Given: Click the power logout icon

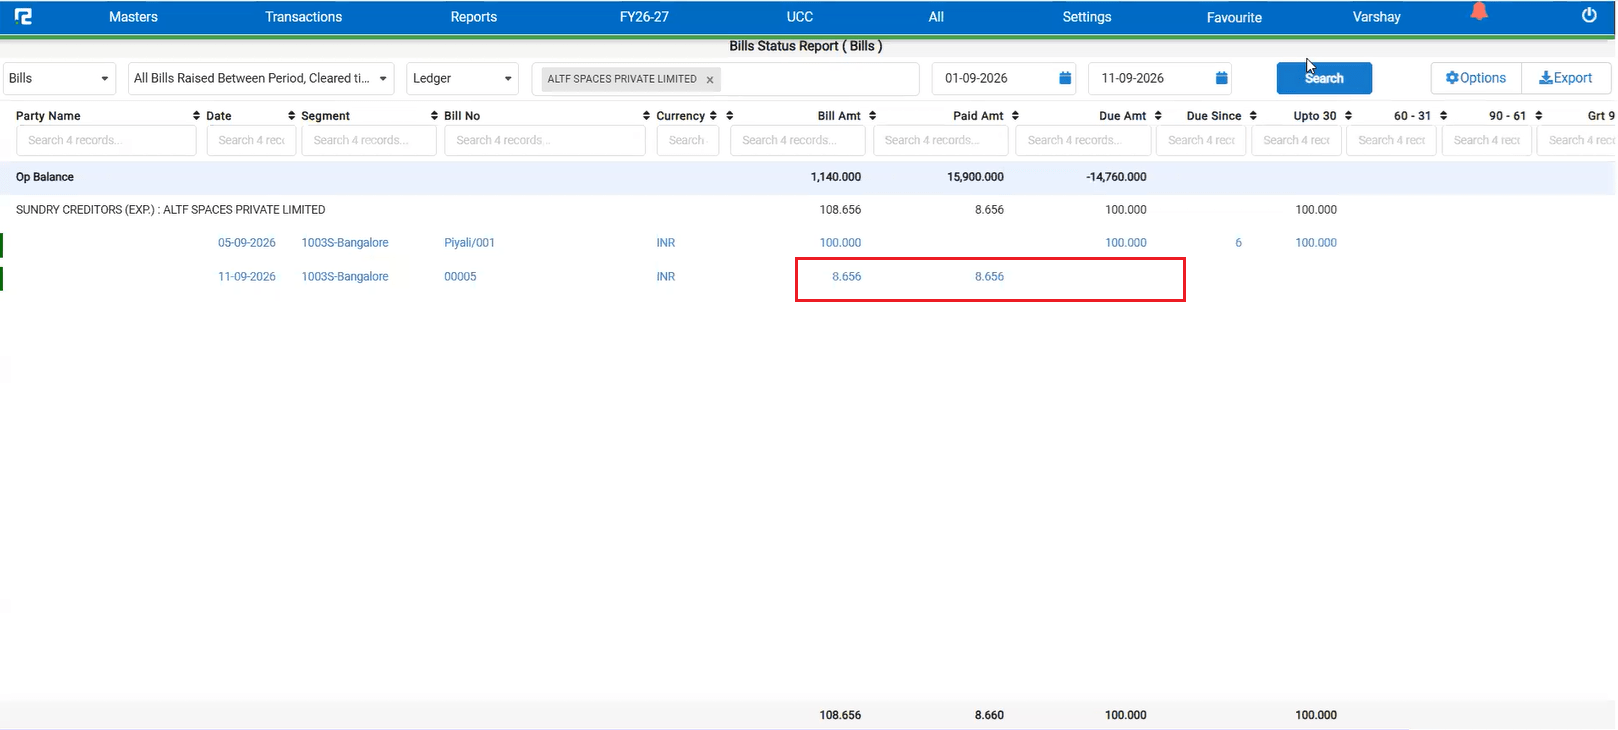Looking at the screenshot, I should 1589,15.
